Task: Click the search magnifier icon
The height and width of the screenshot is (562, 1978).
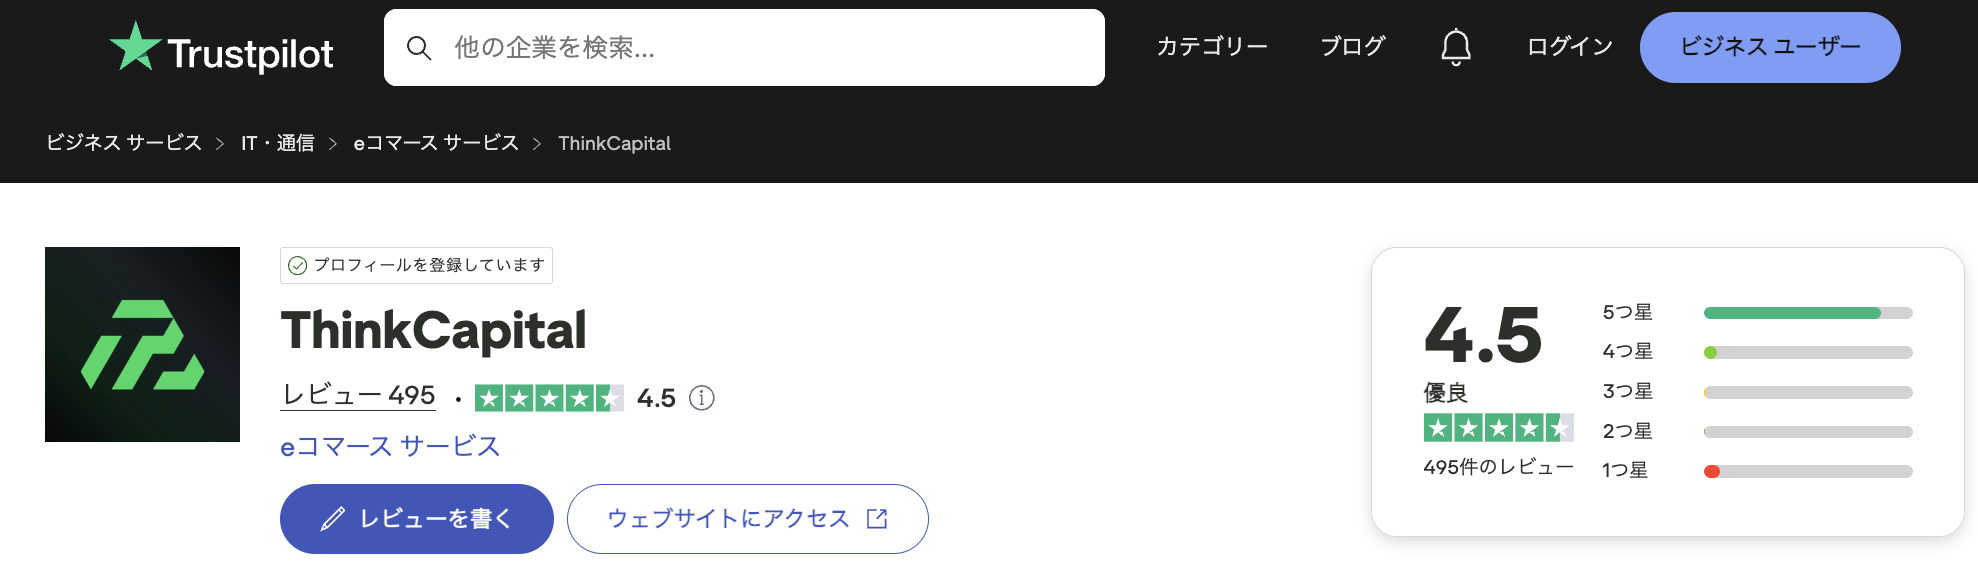Action: (x=419, y=48)
